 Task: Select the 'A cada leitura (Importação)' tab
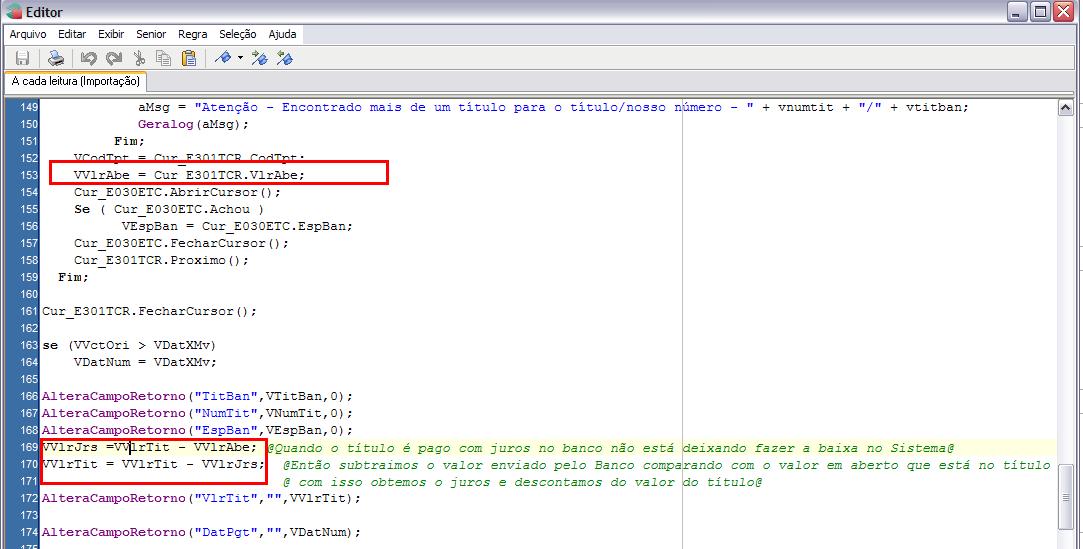[x=76, y=81]
